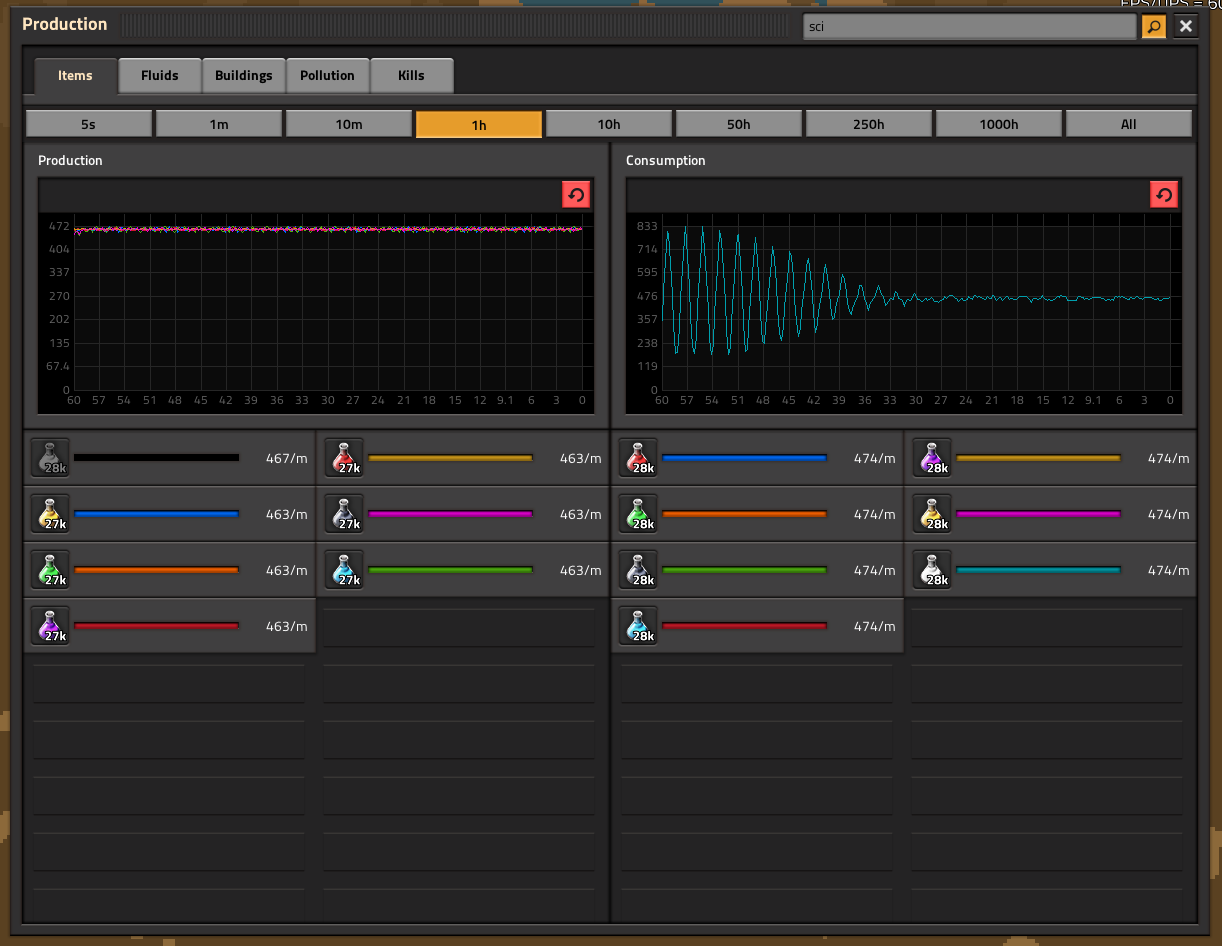This screenshot has height=946, width=1222.
Task: Click magenta bar of military science in Production
Action: click(x=451, y=514)
